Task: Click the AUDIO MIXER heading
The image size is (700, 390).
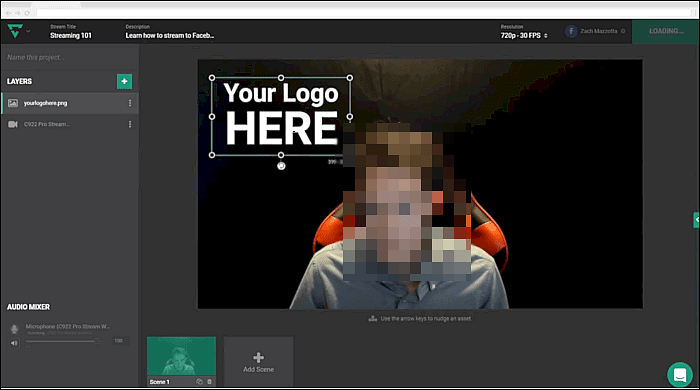Action: coord(28,307)
